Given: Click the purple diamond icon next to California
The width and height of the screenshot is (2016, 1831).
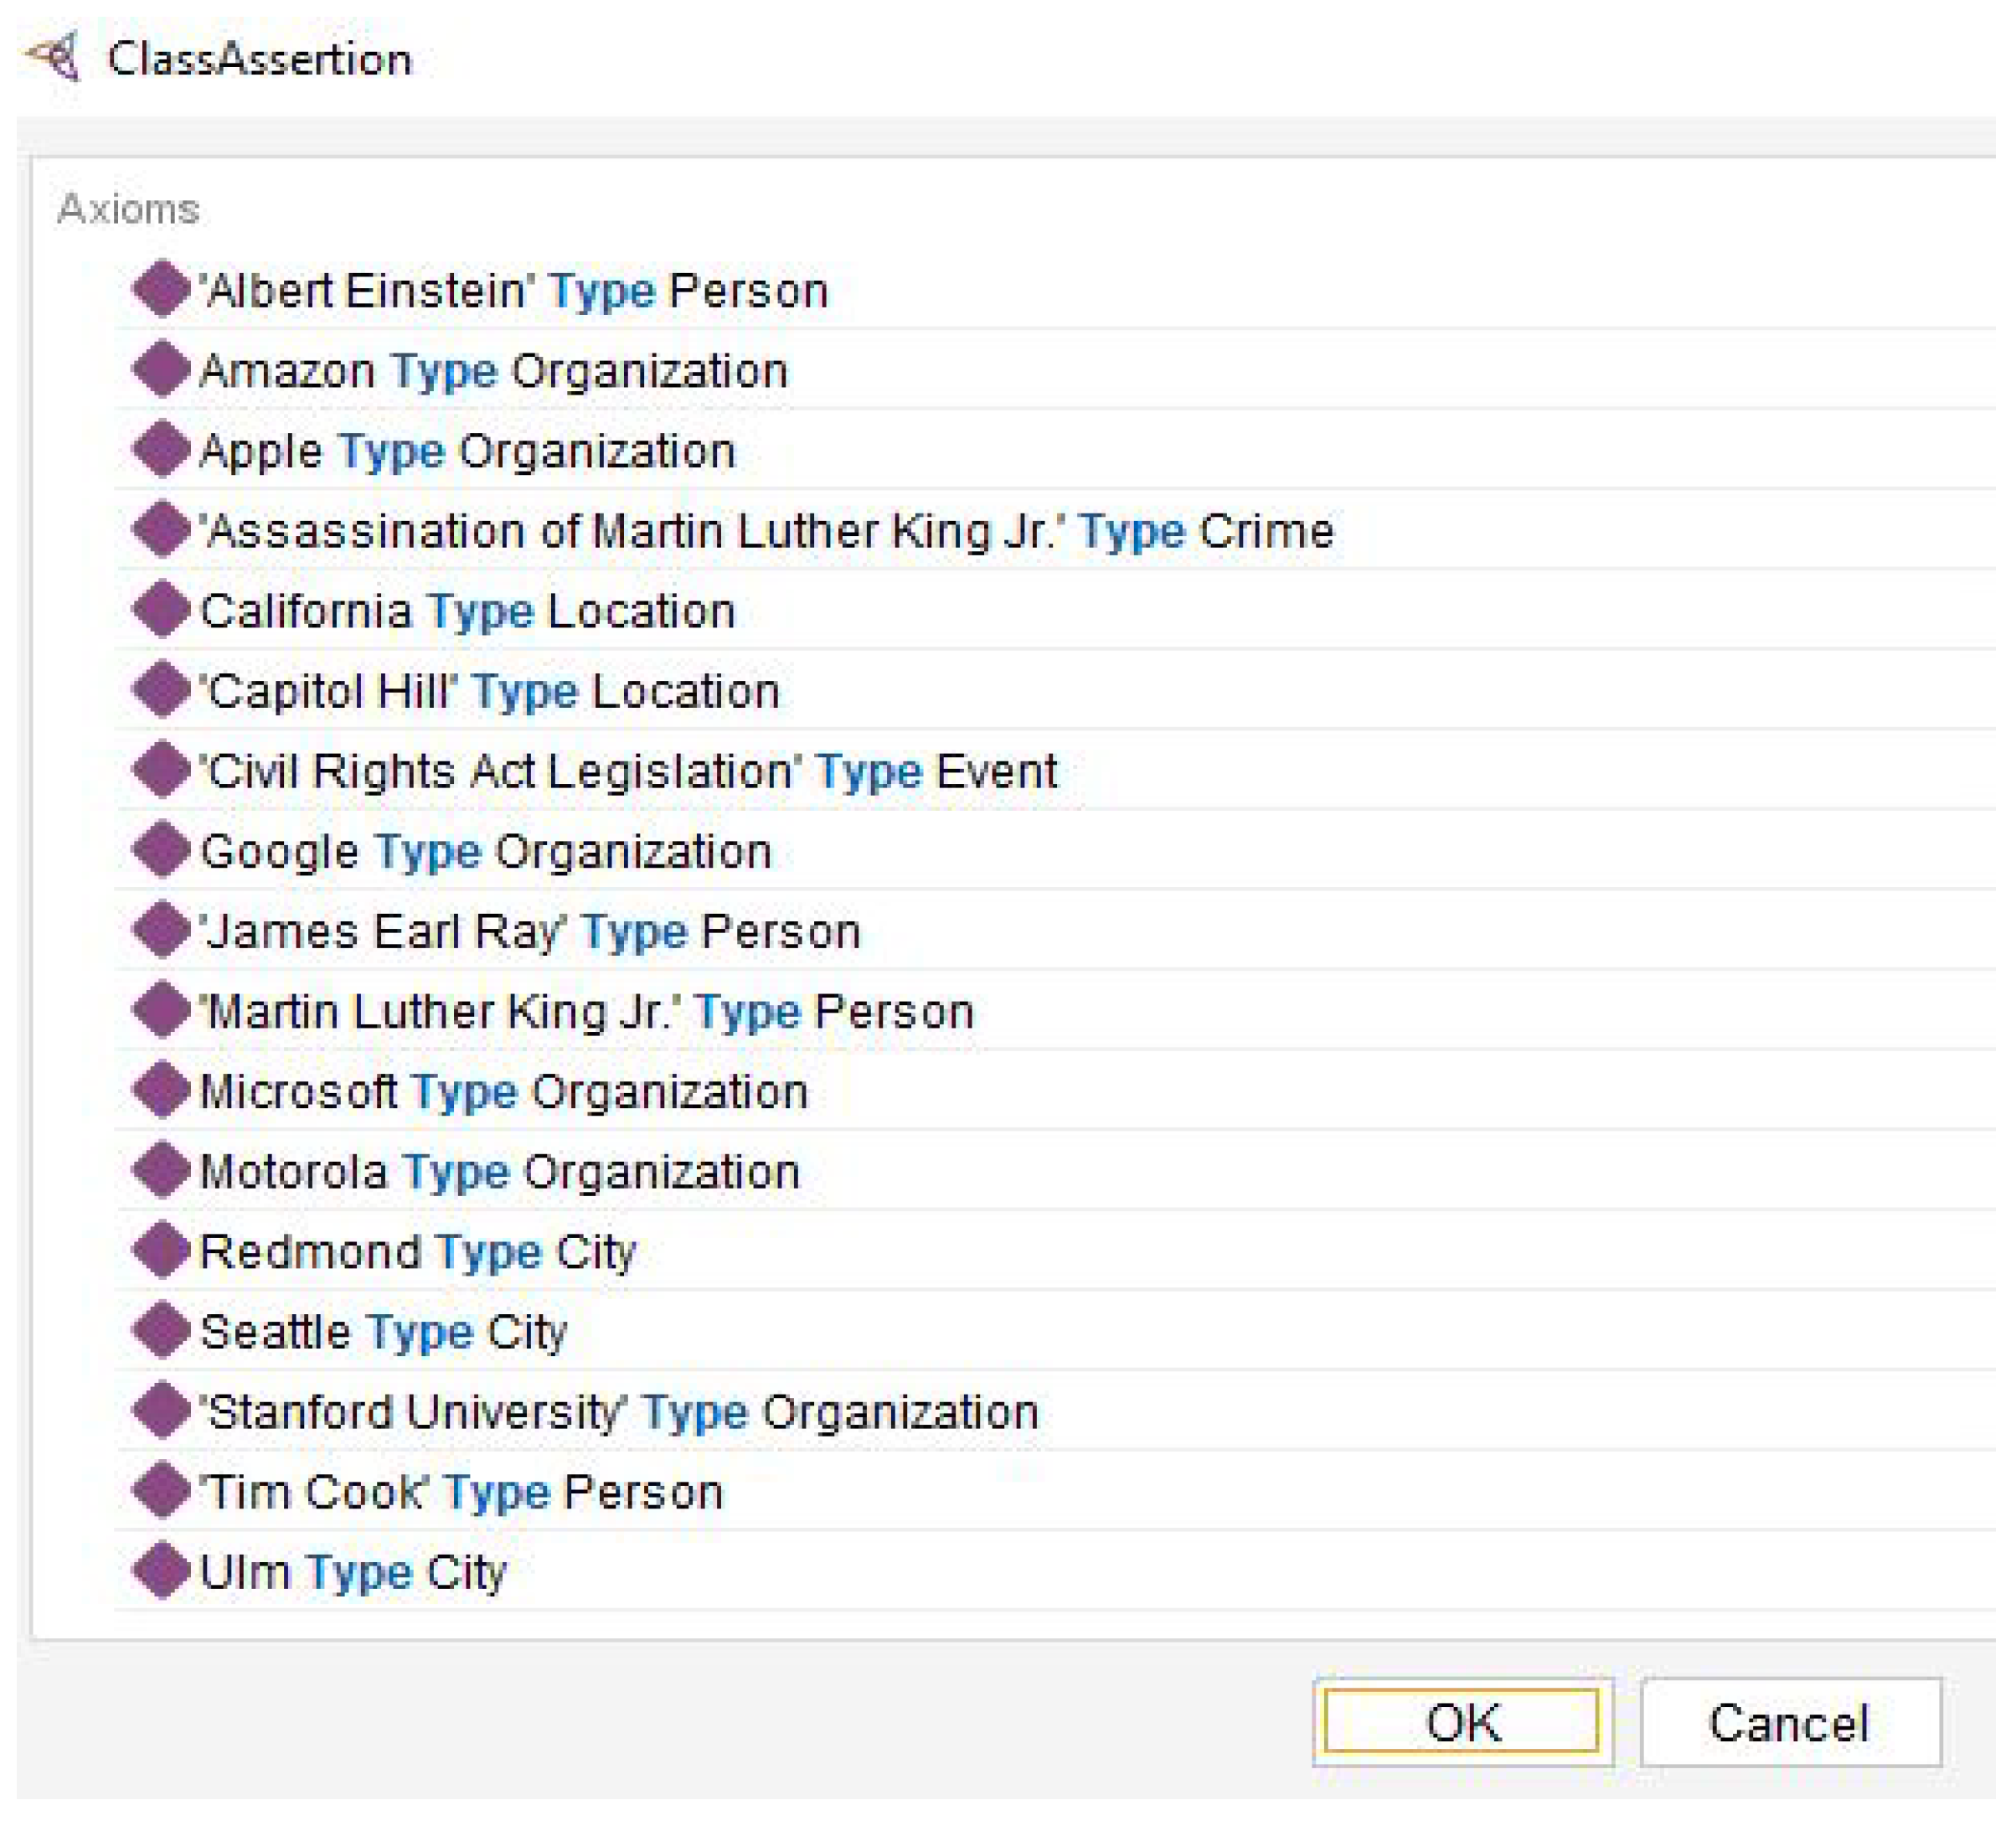Looking at the screenshot, I should tap(161, 610).
